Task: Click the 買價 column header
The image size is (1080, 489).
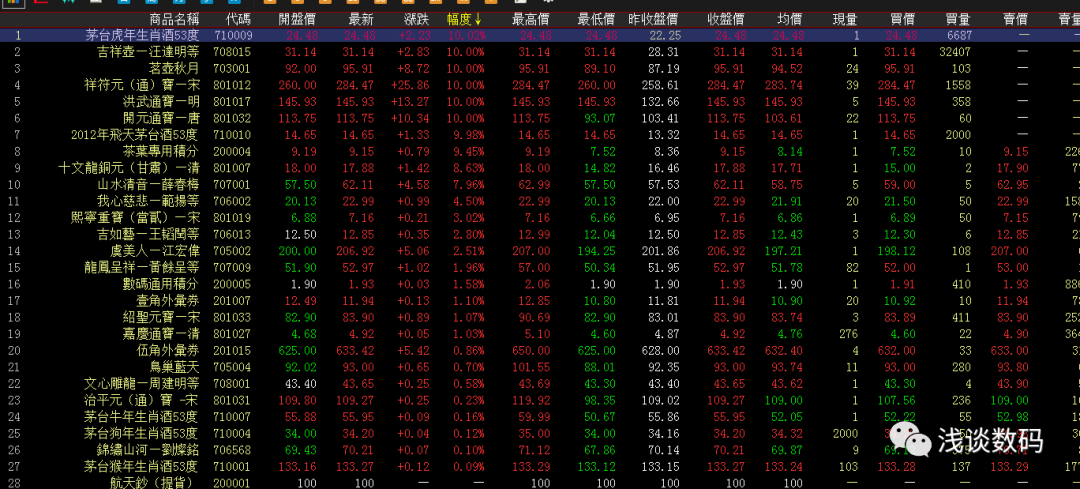Action: pyautogui.click(x=904, y=19)
